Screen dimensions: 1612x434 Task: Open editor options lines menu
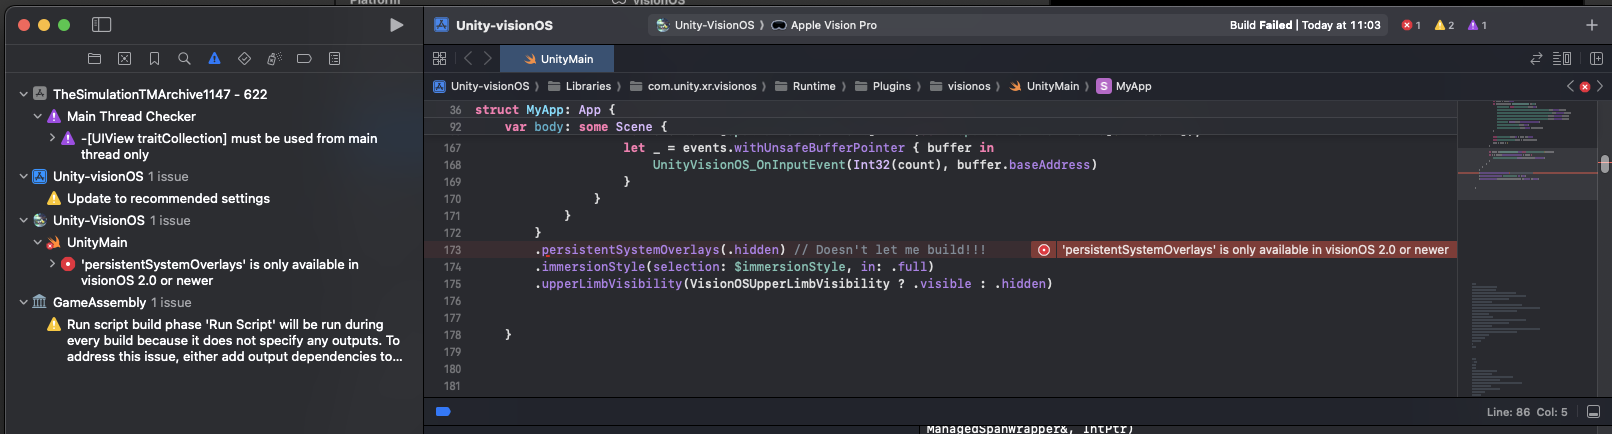(x=1562, y=59)
